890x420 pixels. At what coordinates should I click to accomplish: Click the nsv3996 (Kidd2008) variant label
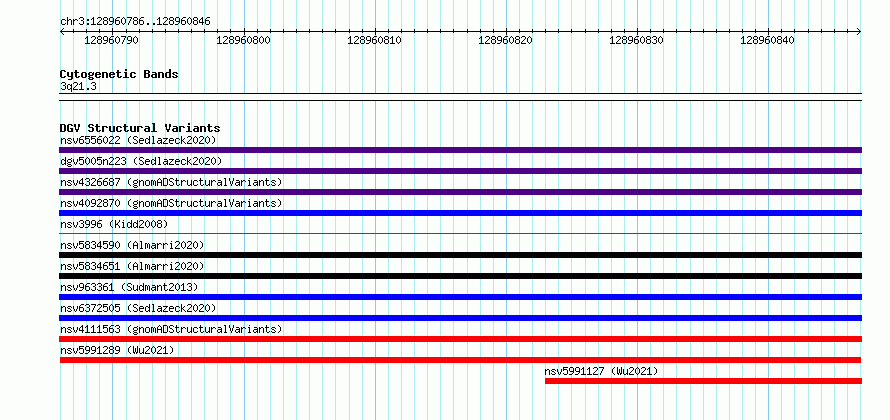(114, 224)
